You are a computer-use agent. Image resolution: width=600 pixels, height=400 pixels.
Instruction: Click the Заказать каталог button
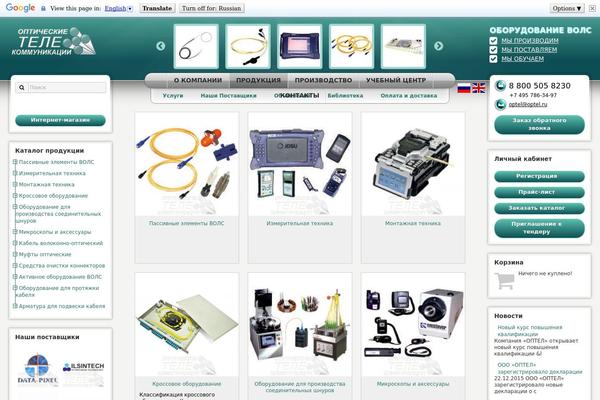[540, 208]
